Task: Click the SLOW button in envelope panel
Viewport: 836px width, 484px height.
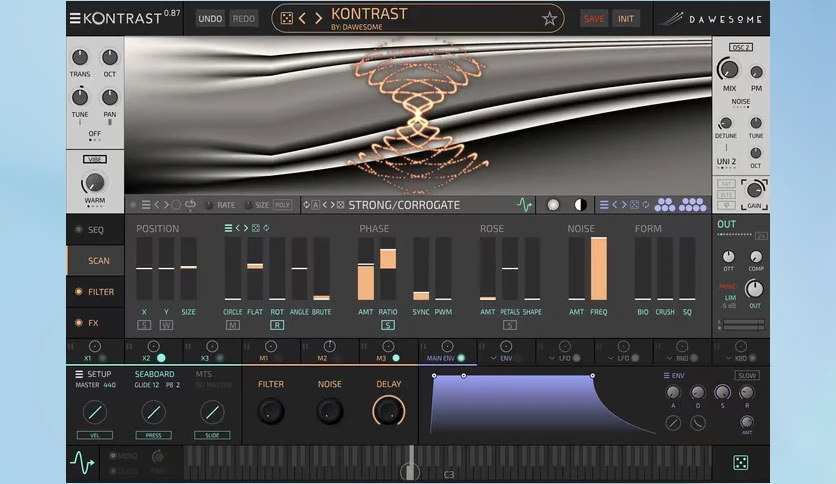Action: (x=747, y=375)
